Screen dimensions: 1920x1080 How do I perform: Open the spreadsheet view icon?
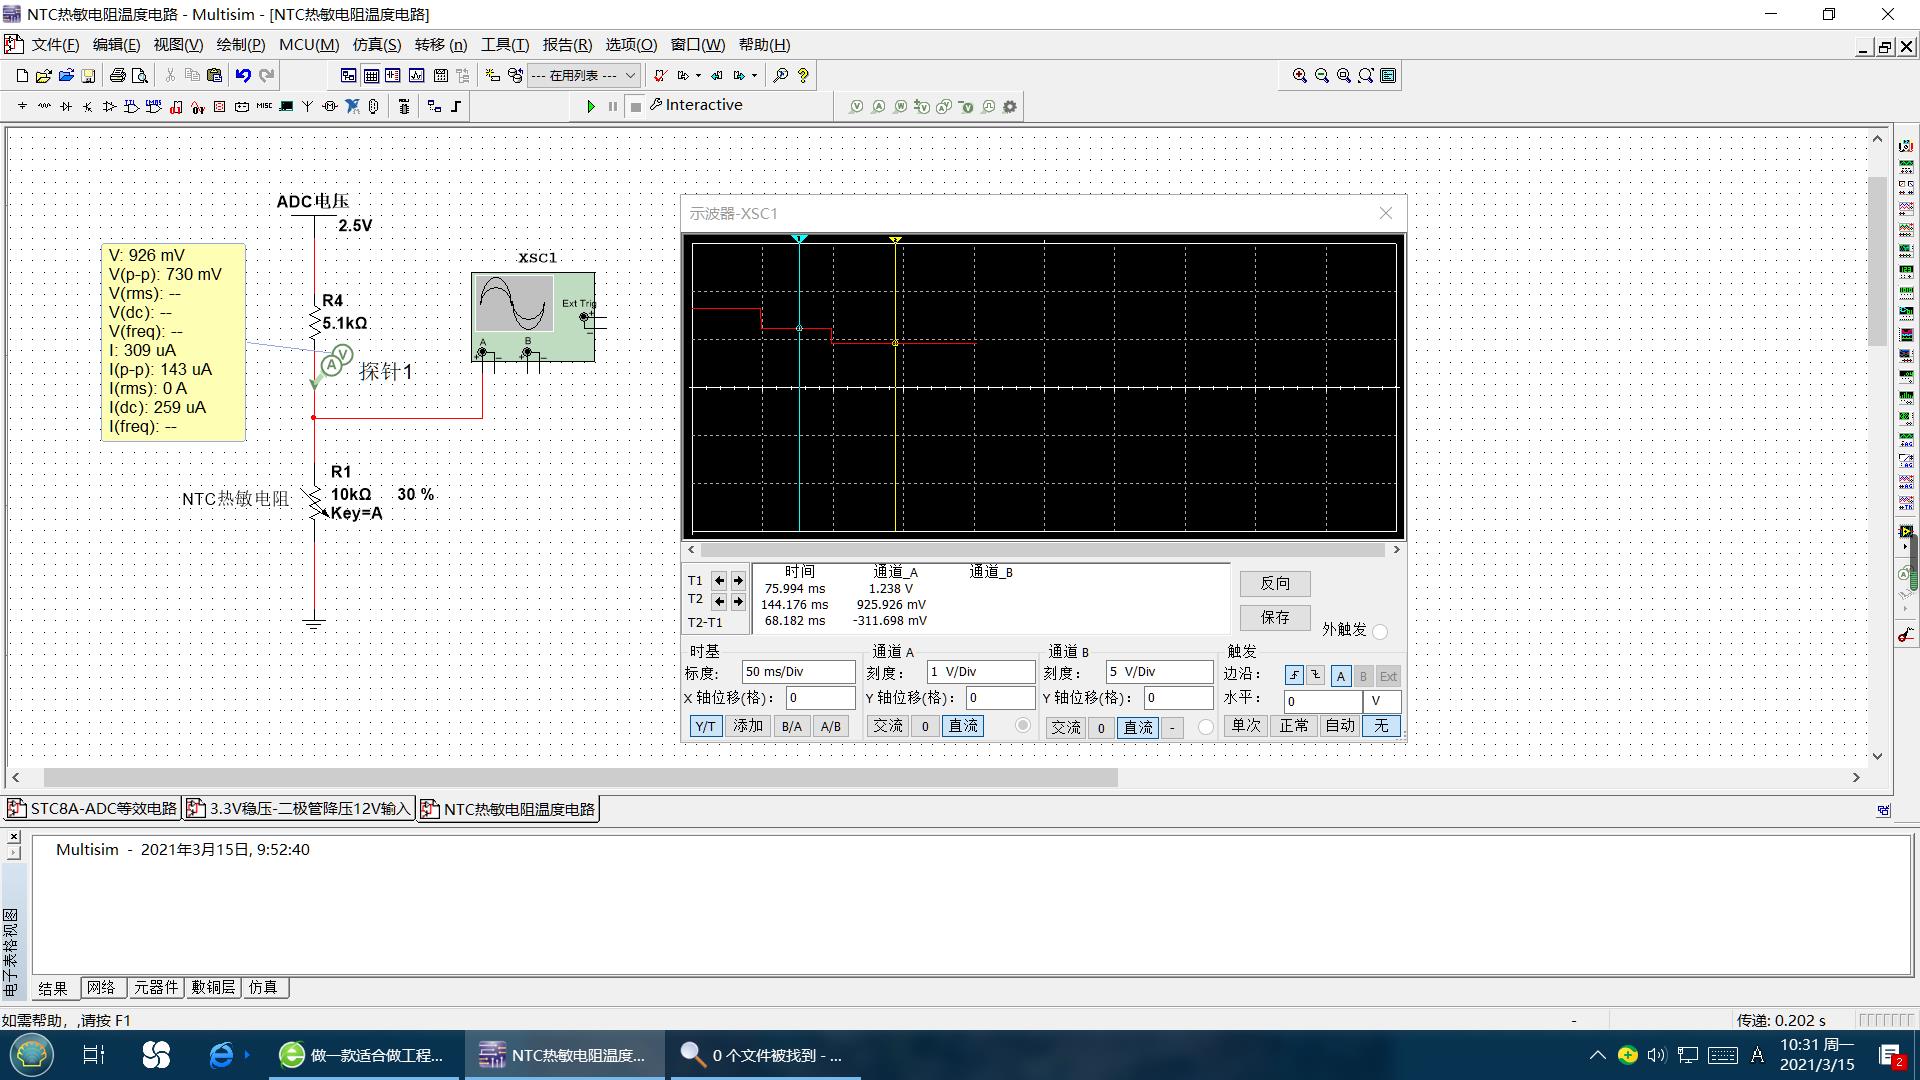tap(371, 75)
